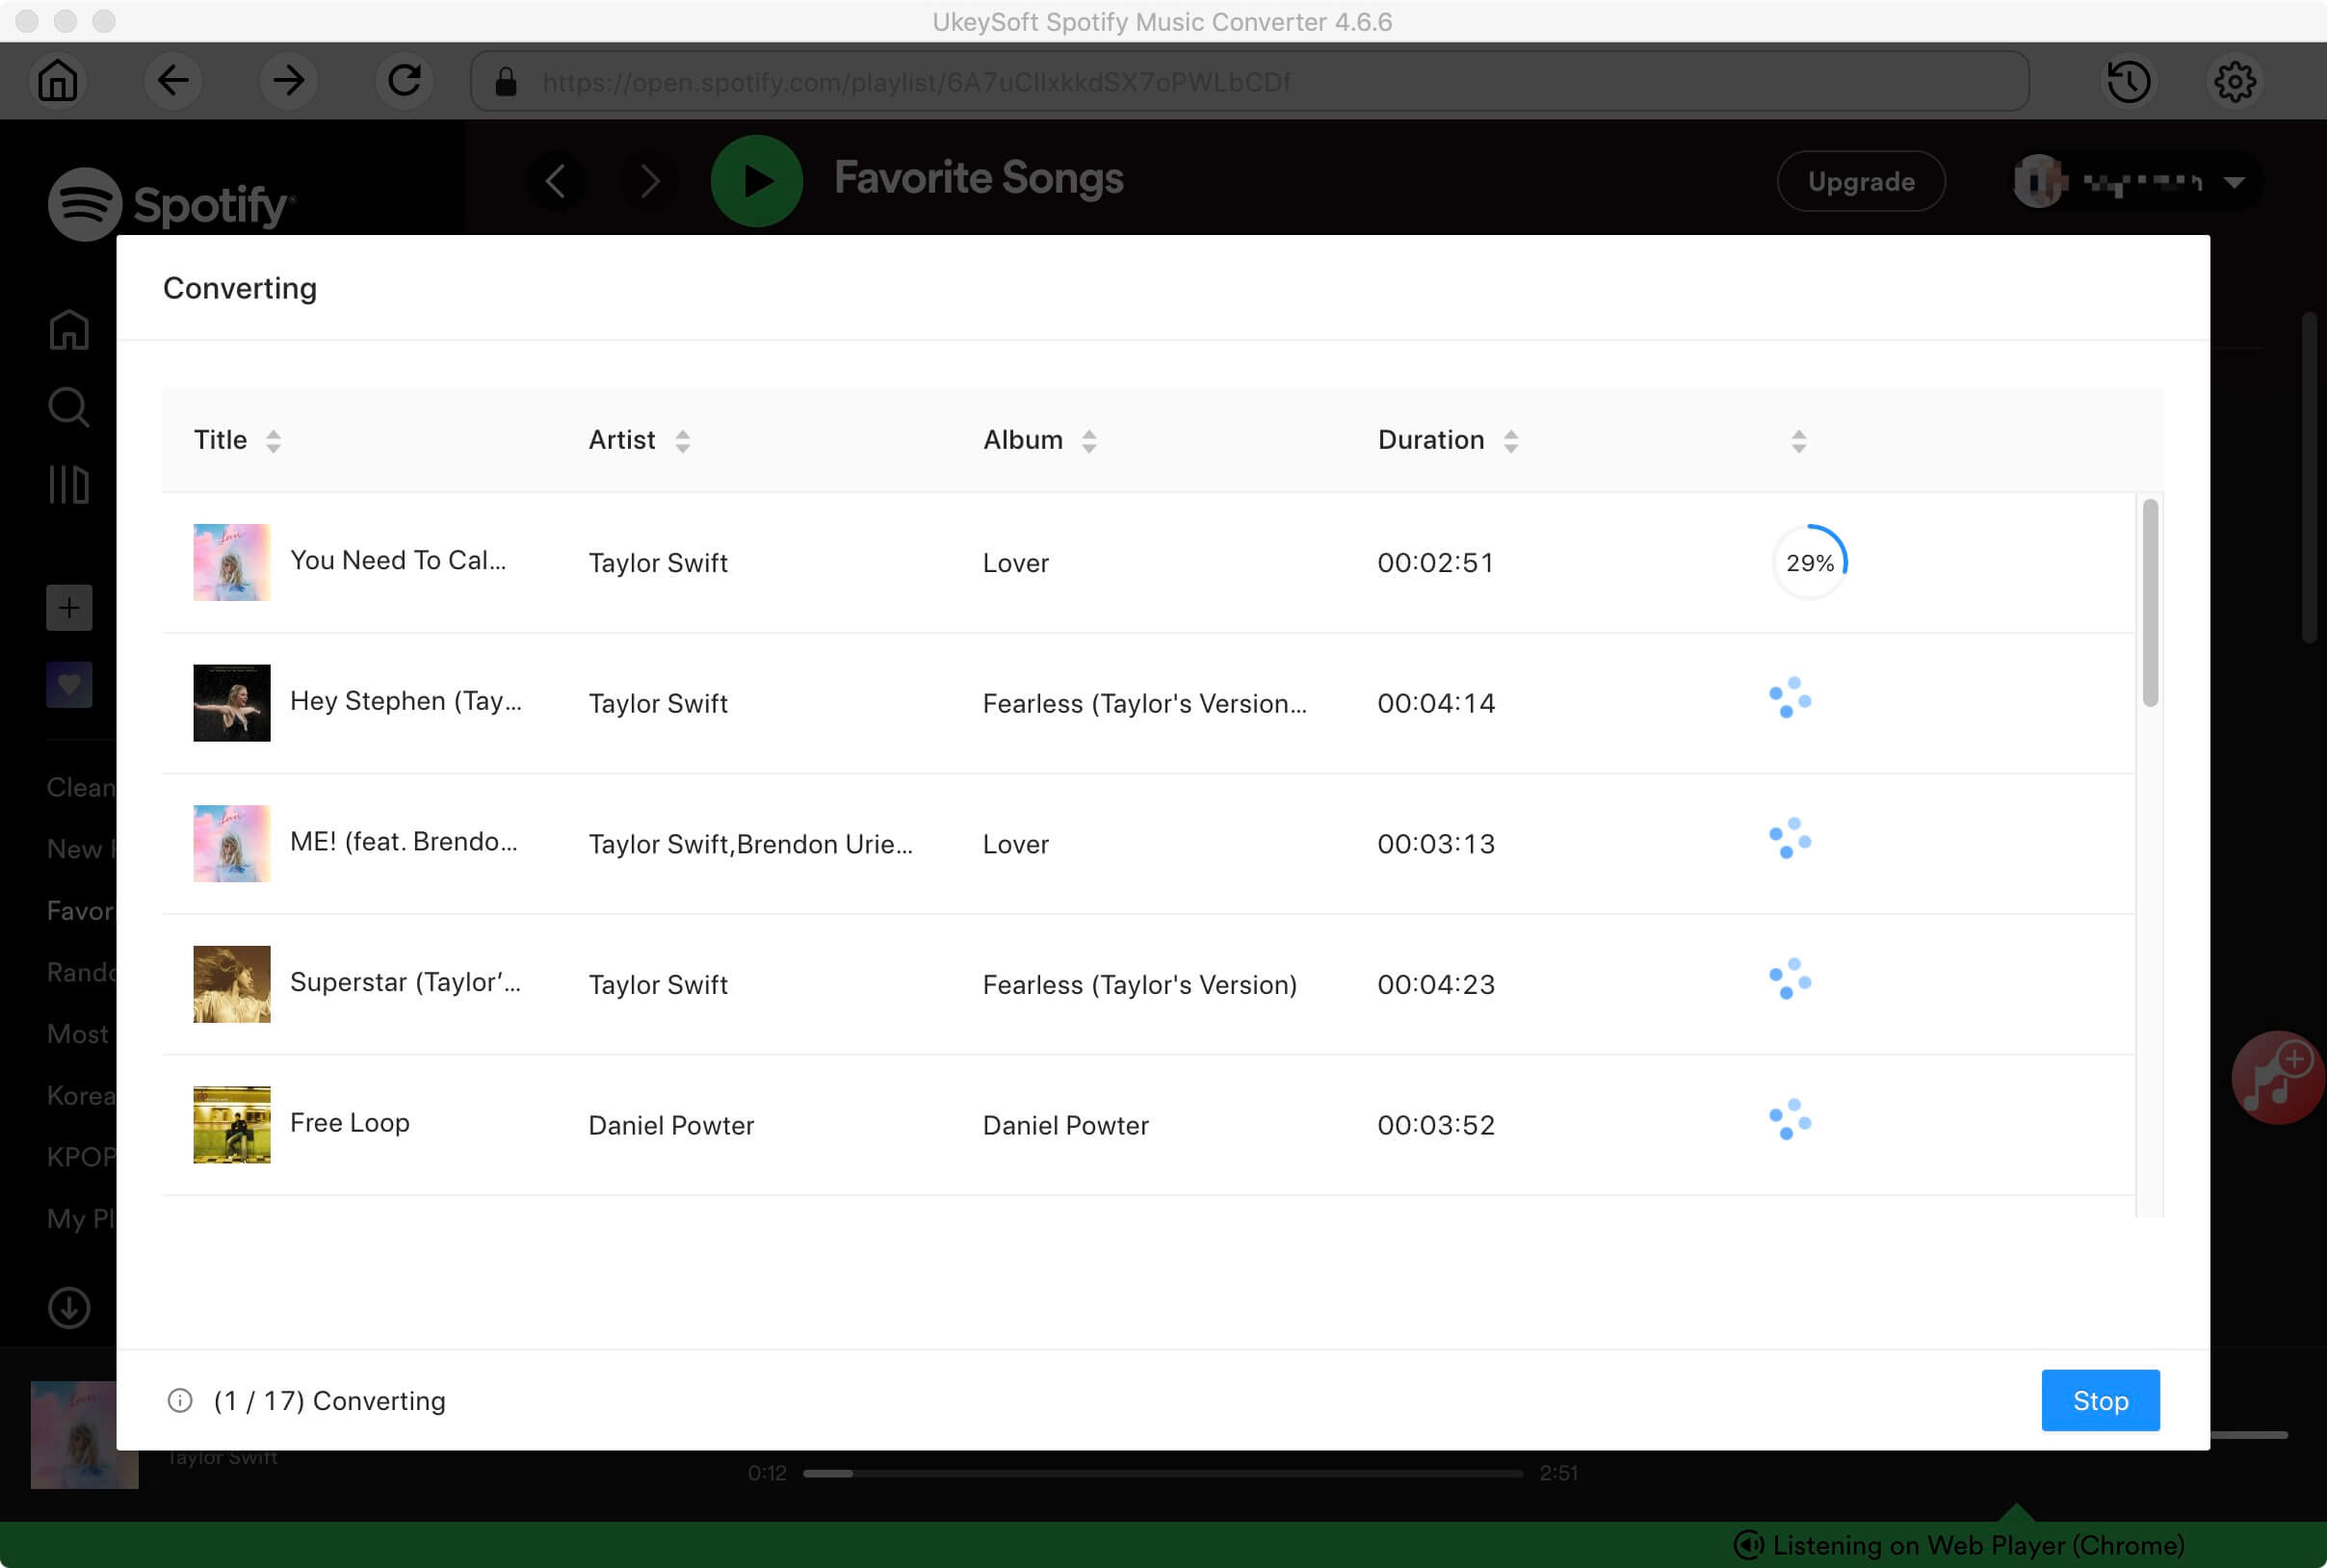Click the add playlist plus icon
The width and height of the screenshot is (2327, 1568).
[68, 607]
